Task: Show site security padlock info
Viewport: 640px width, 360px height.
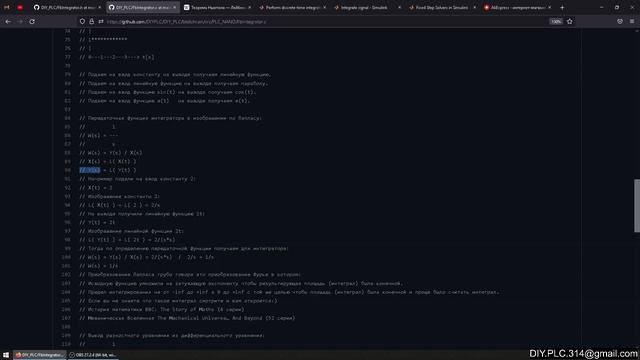Action: [91, 22]
